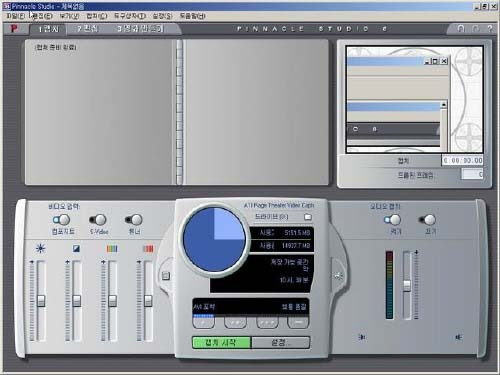Click the redo icon in the top bar
Screen dimensions: 500x375
[x=476, y=29]
